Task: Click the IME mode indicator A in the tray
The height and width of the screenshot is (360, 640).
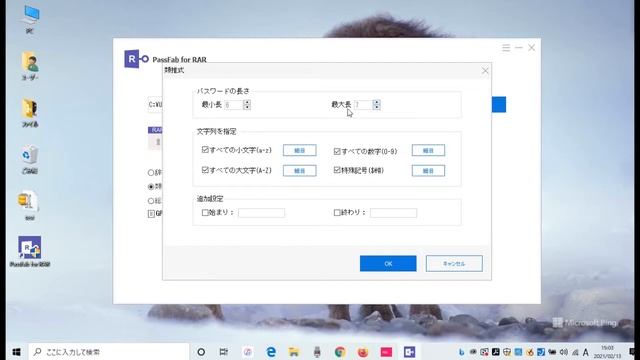Action: pyautogui.click(x=586, y=352)
